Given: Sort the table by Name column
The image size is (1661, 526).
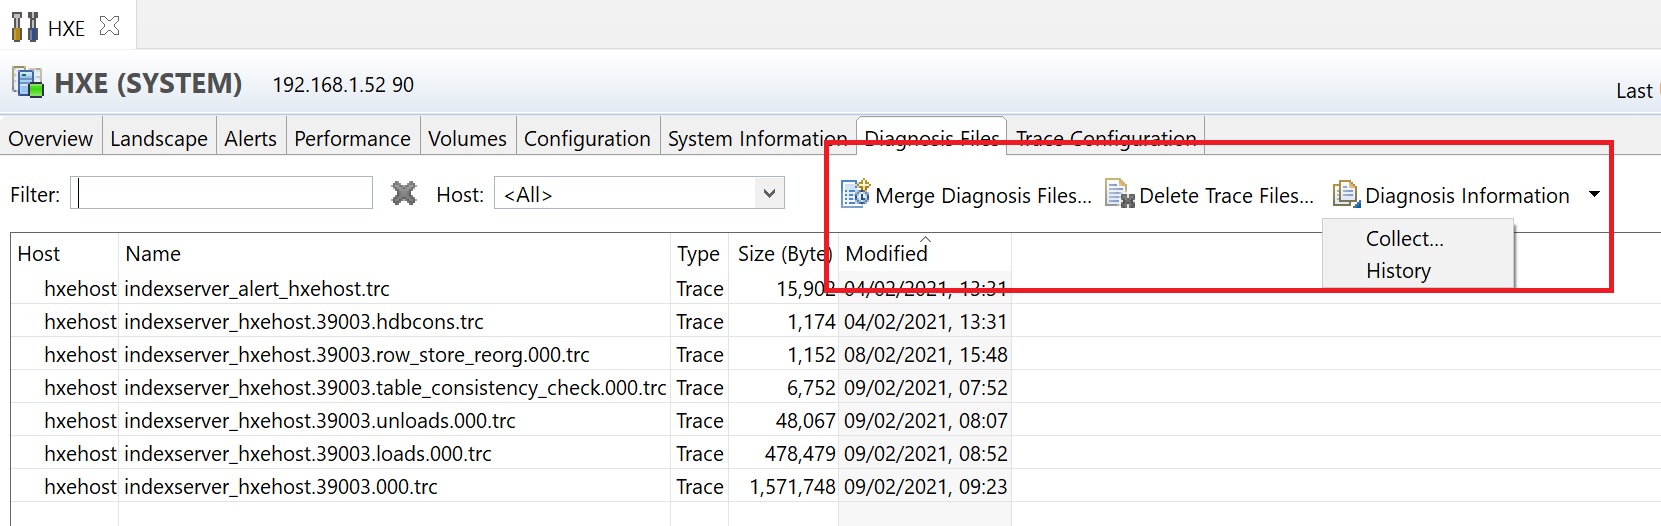Looking at the screenshot, I should point(153,254).
